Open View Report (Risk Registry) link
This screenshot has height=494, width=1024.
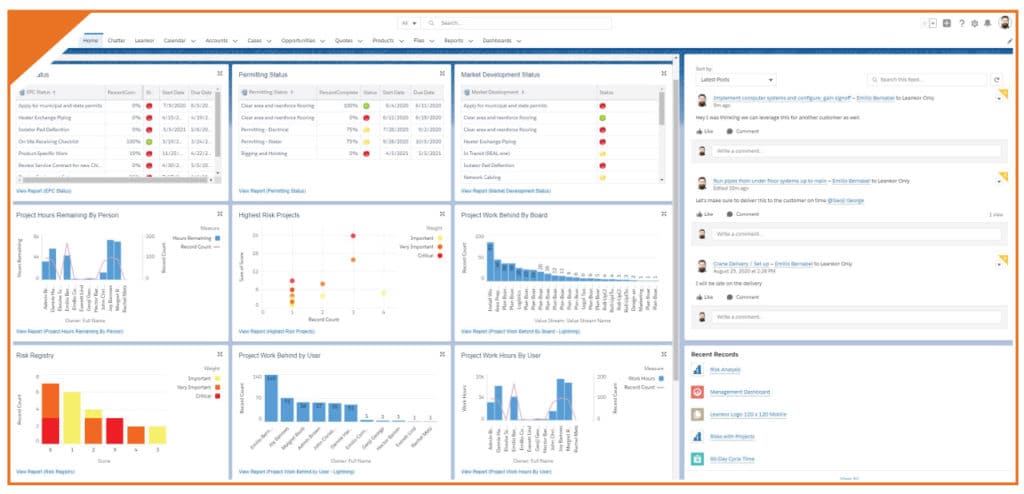click(45, 471)
